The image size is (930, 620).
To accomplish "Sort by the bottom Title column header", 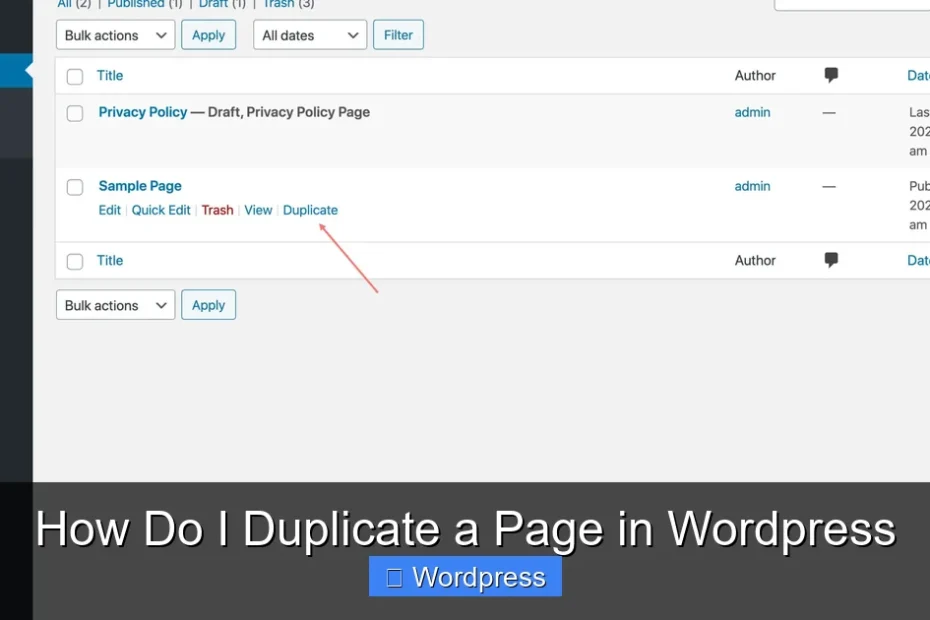I will pyautogui.click(x=110, y=260).
